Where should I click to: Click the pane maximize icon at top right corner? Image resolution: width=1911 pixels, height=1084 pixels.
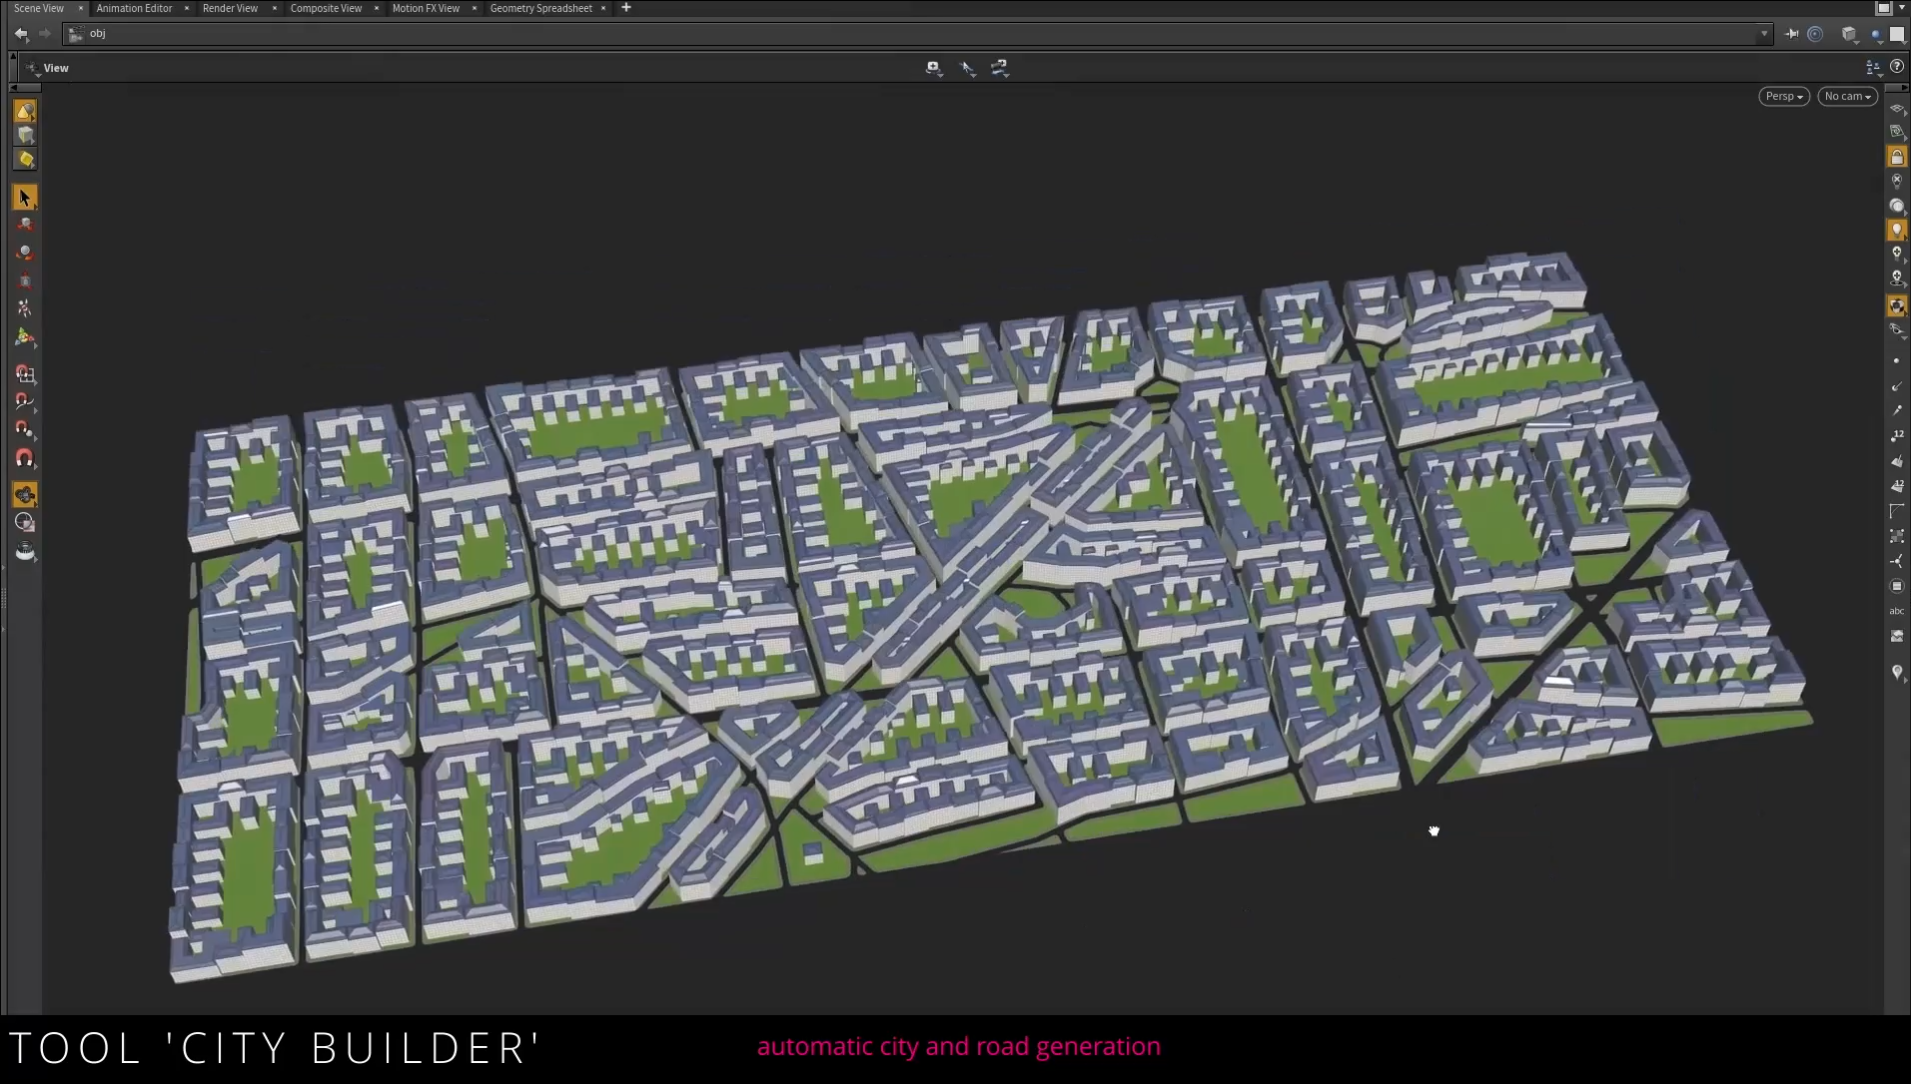(x=1884, y=8)
